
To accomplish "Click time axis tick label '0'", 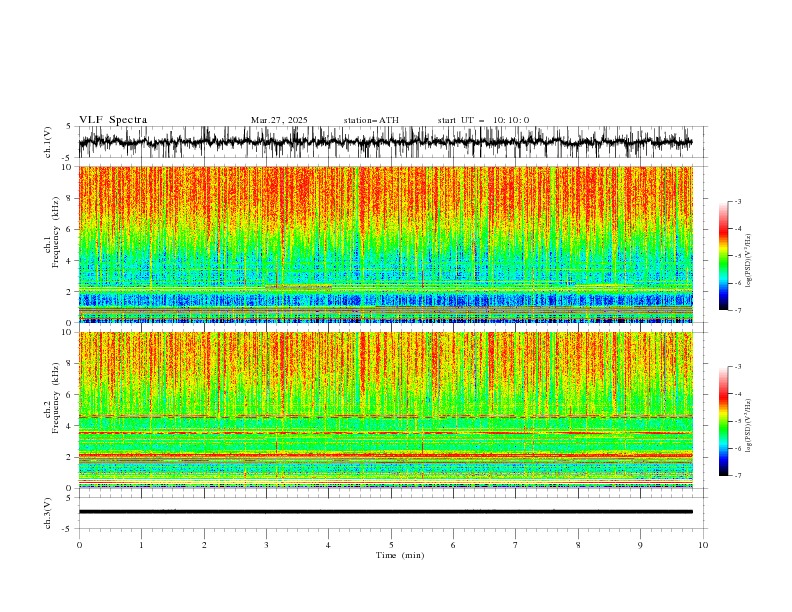I will point(79,545).
